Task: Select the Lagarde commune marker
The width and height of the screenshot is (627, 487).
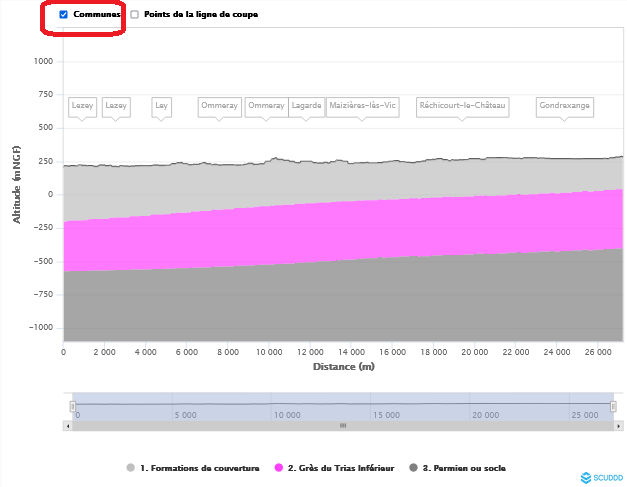Action: [x=307, y=105]
